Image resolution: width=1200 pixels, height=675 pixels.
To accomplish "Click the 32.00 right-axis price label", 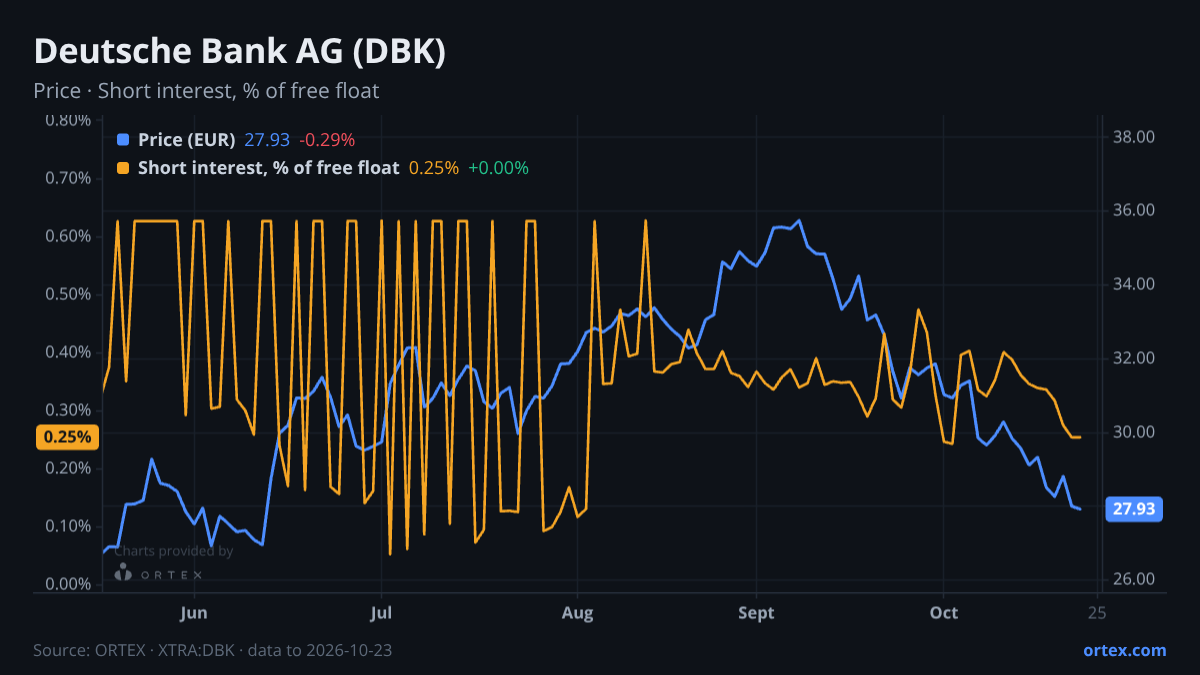I will coord(1134,359).
